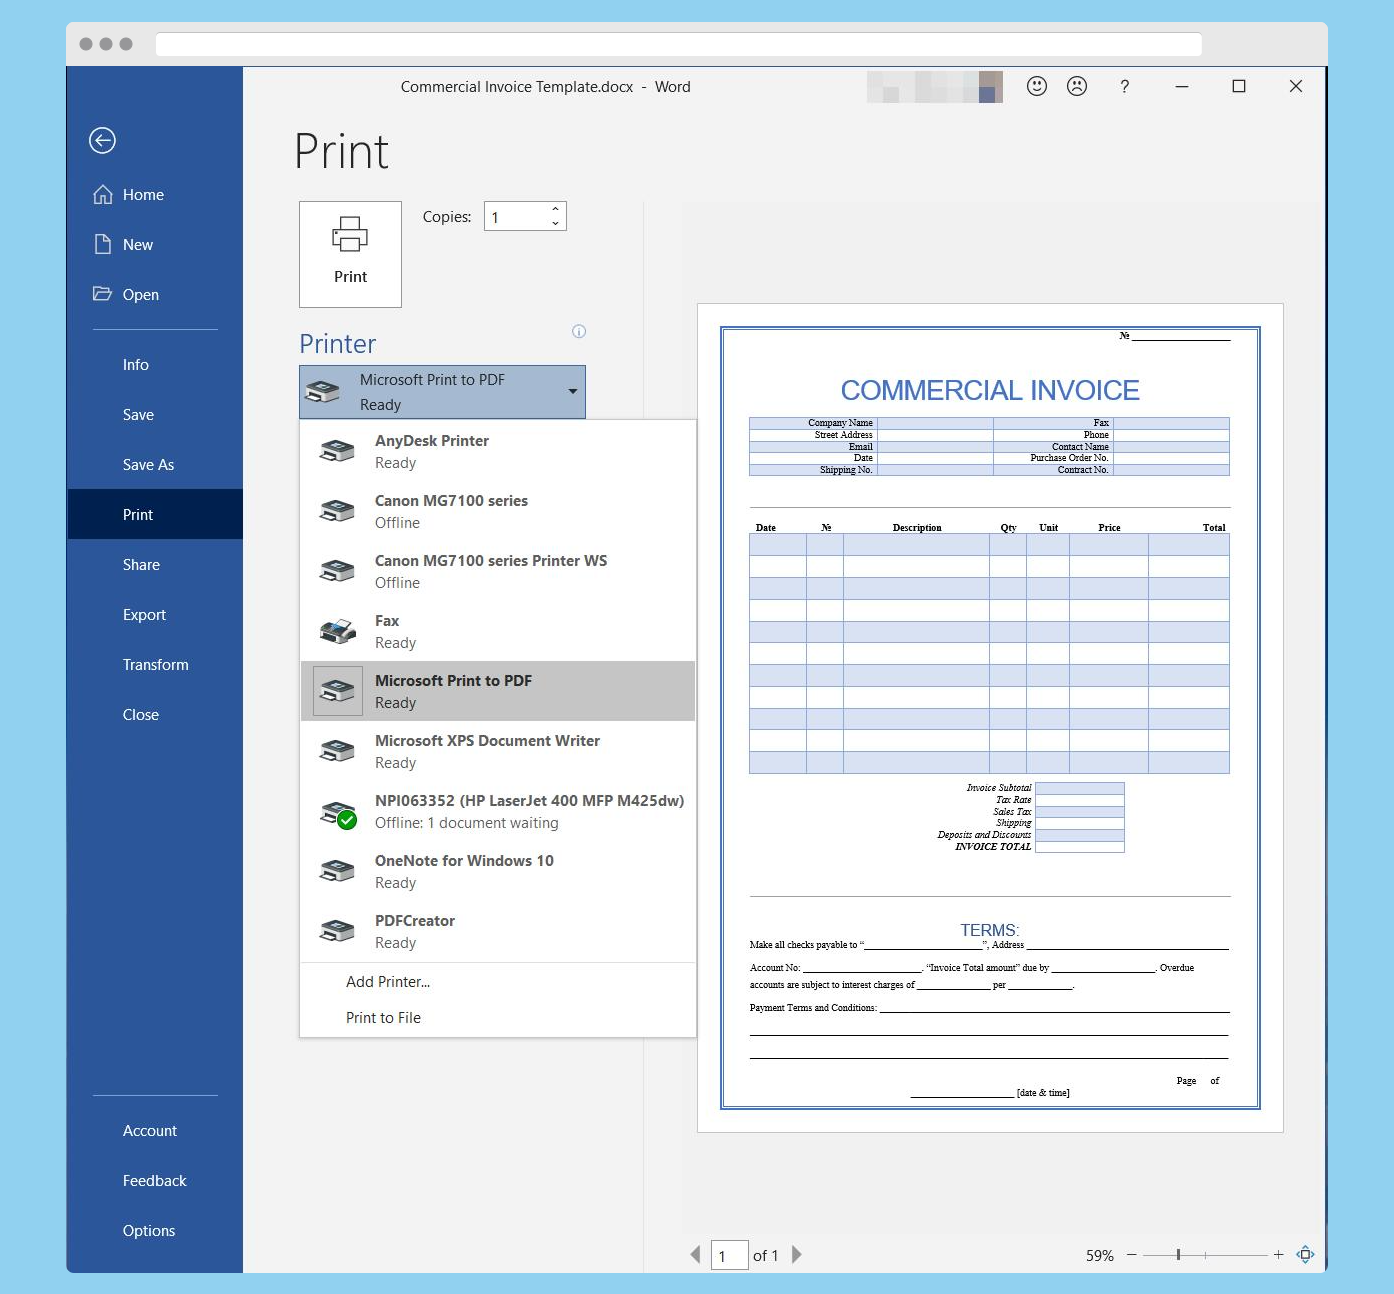
Task: Send a smile feedback from the title bar
Action: (x=1036, y=87)
